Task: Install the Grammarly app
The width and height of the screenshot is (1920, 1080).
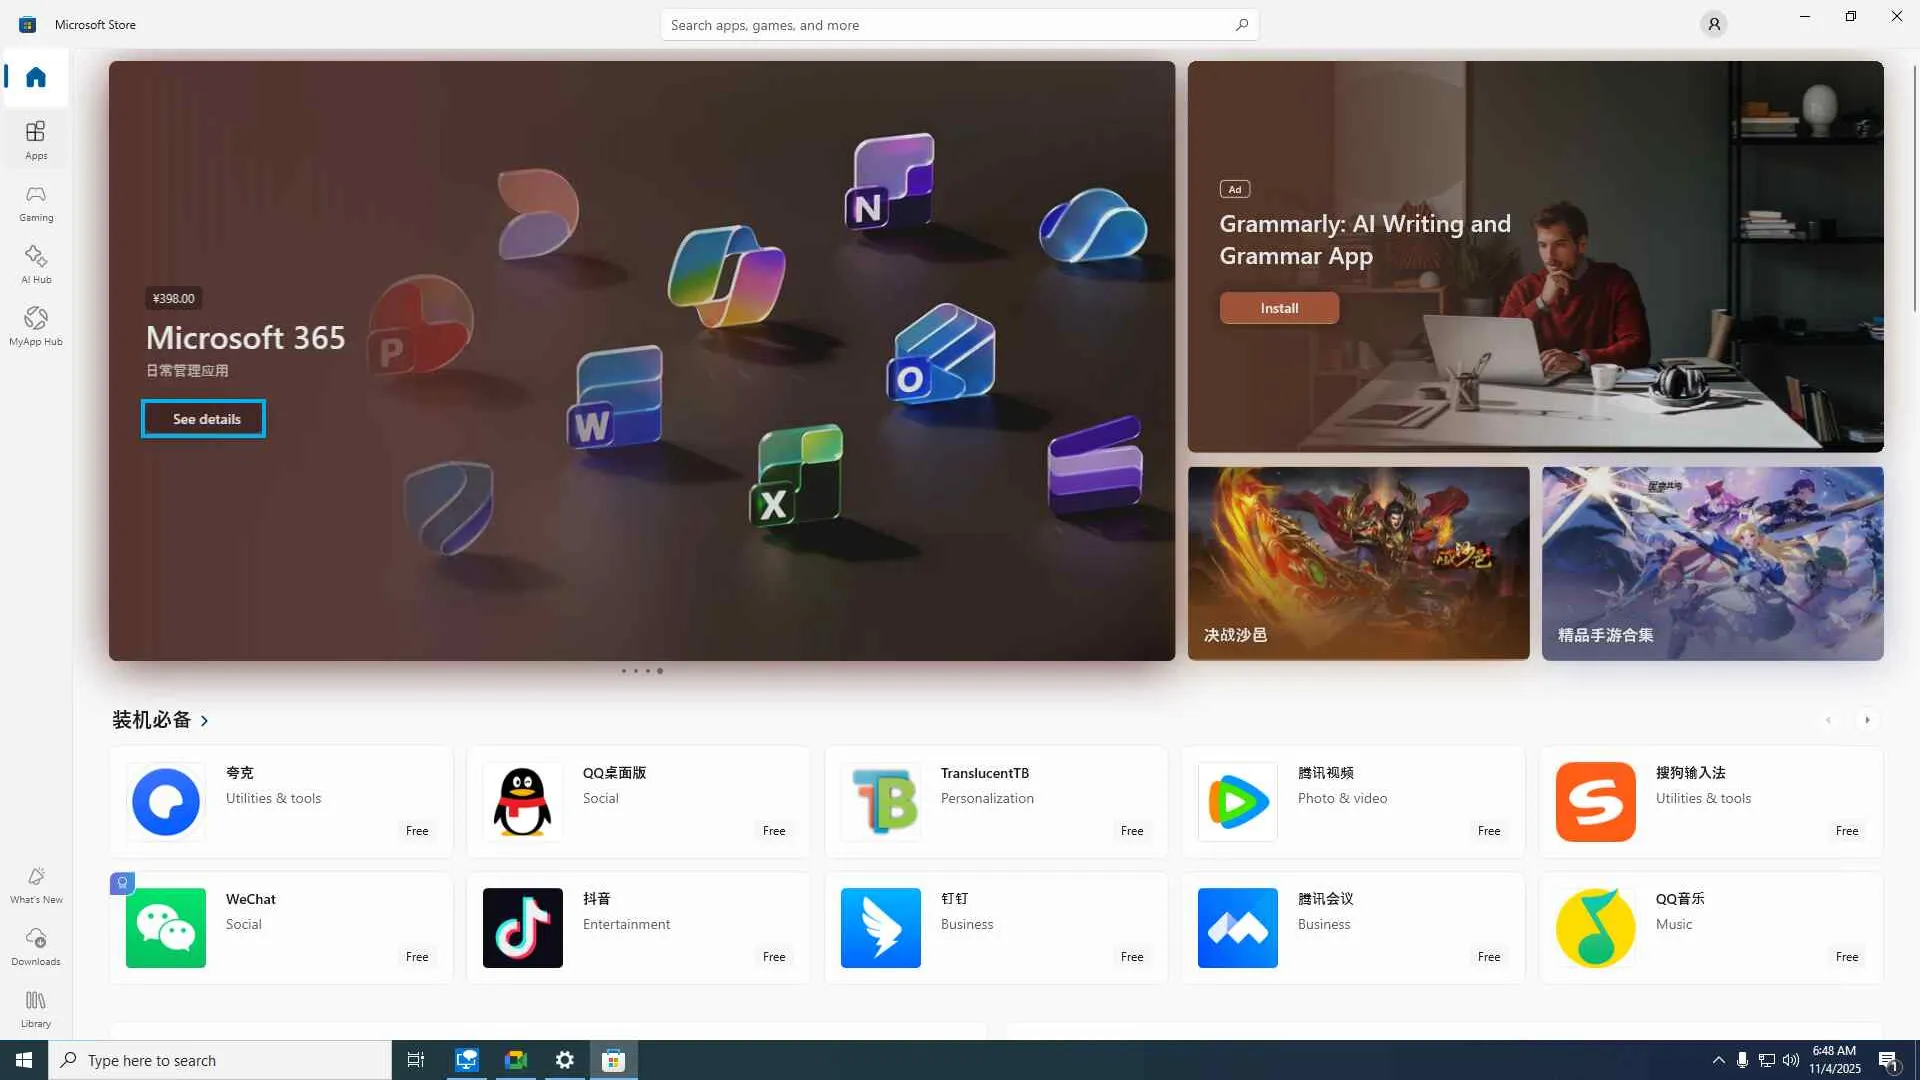Action: click(x=1279, y=308)
